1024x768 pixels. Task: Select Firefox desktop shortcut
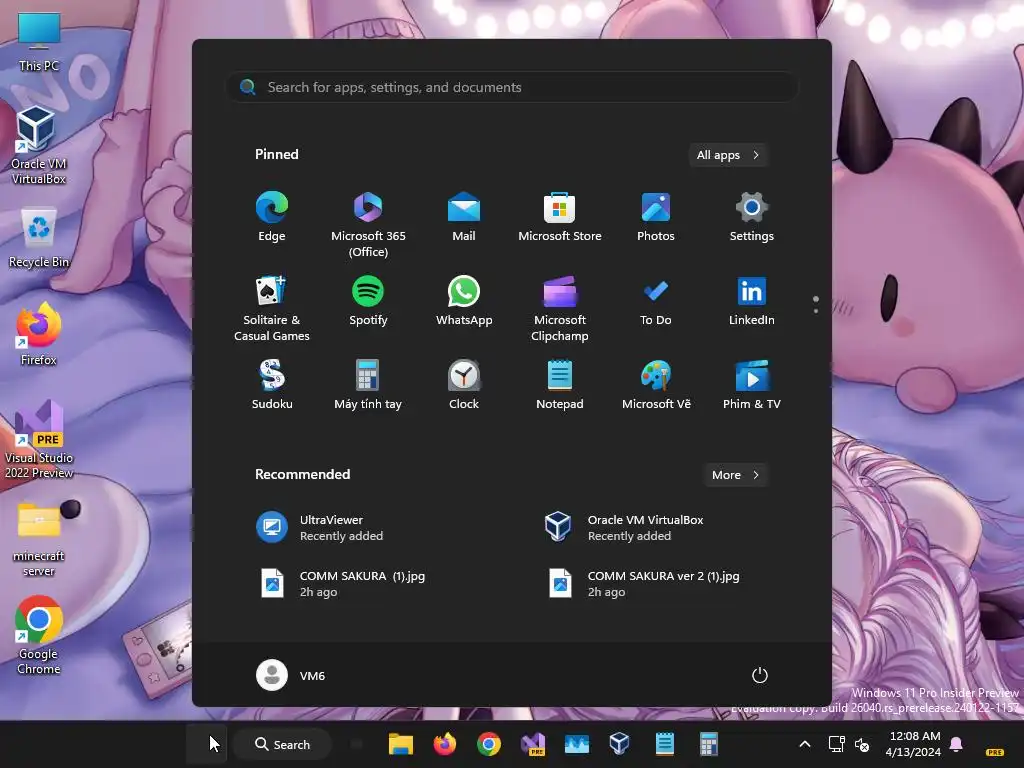click(x=39, y=334)
